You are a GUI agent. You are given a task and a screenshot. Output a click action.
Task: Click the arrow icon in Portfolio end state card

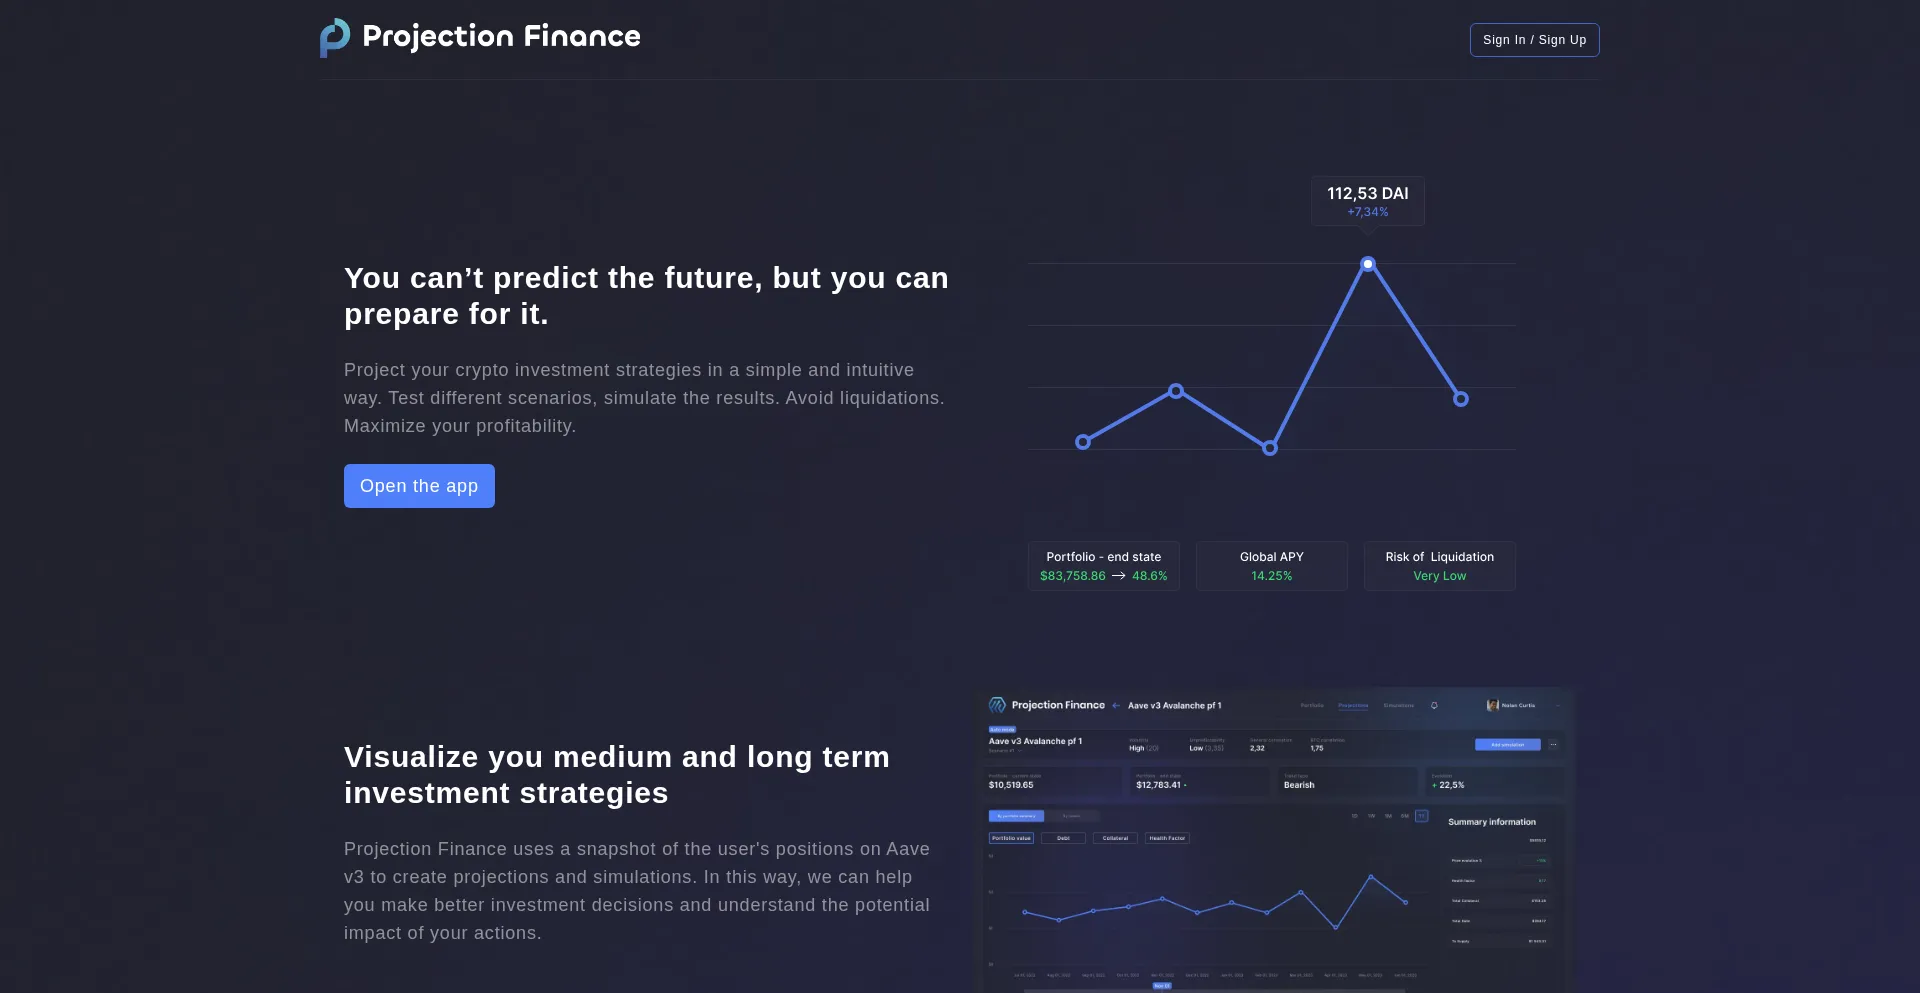(1119, 576)
